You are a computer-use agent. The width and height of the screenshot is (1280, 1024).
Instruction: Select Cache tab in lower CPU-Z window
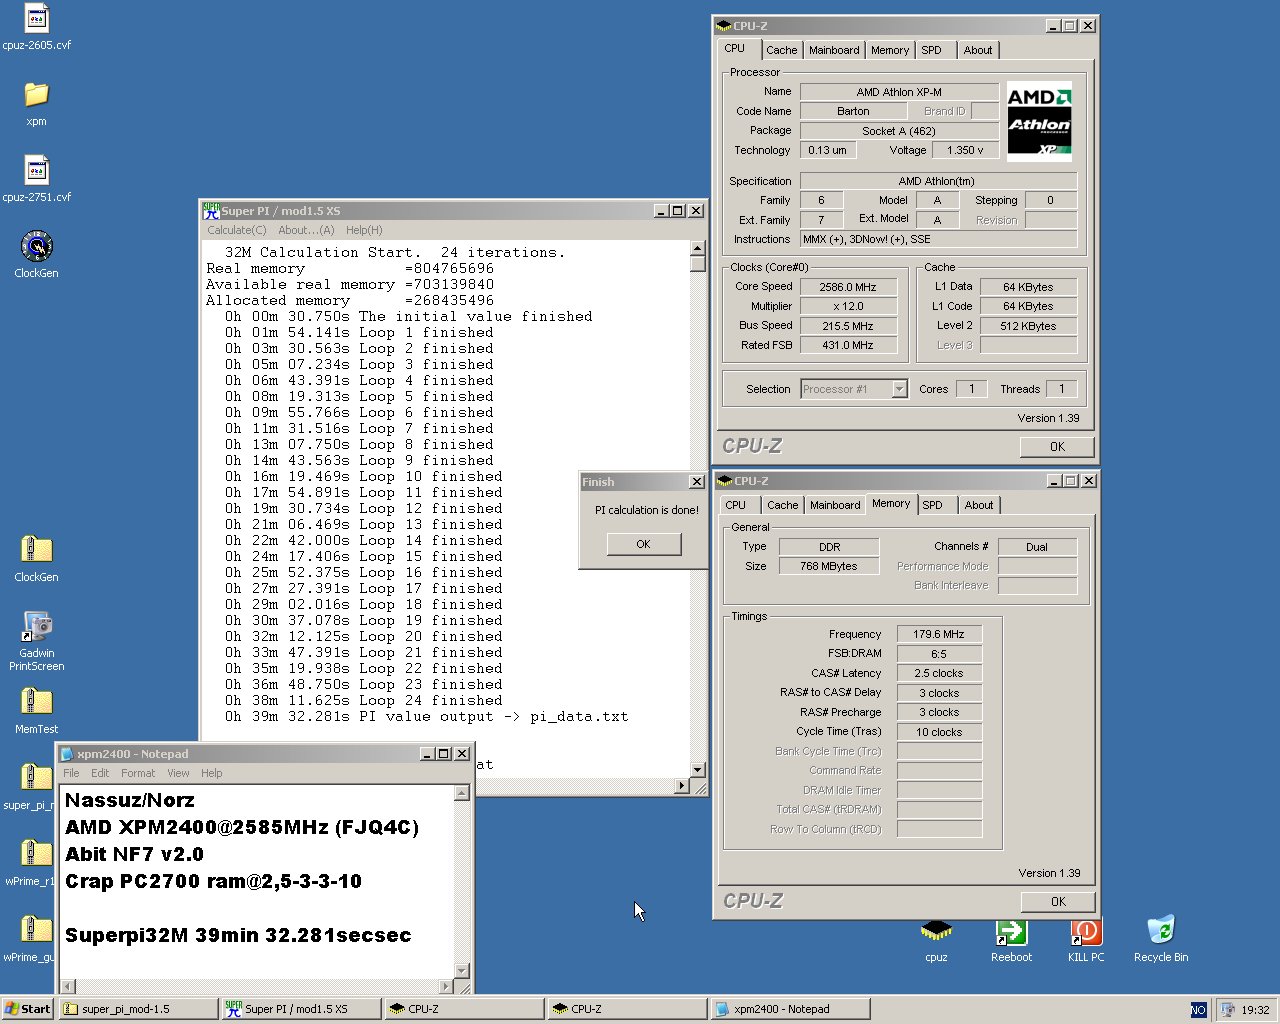(783, 505)
